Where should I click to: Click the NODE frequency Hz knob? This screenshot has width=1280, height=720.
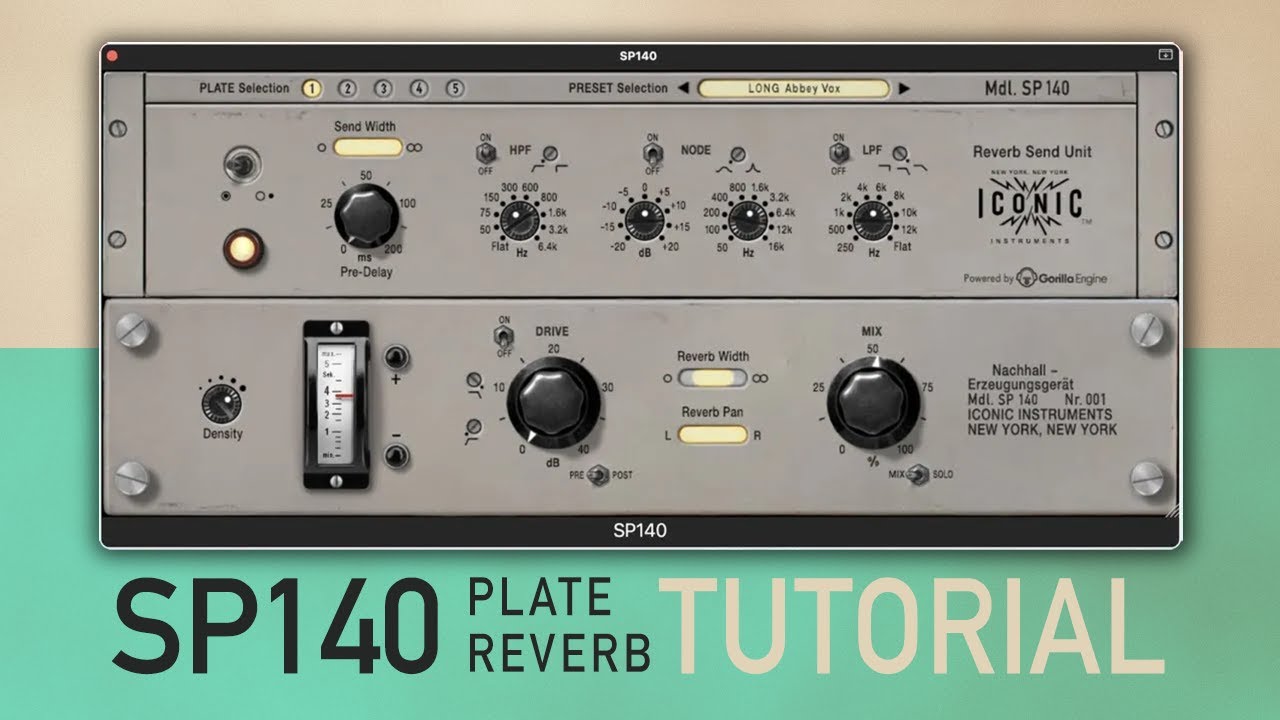748,220
